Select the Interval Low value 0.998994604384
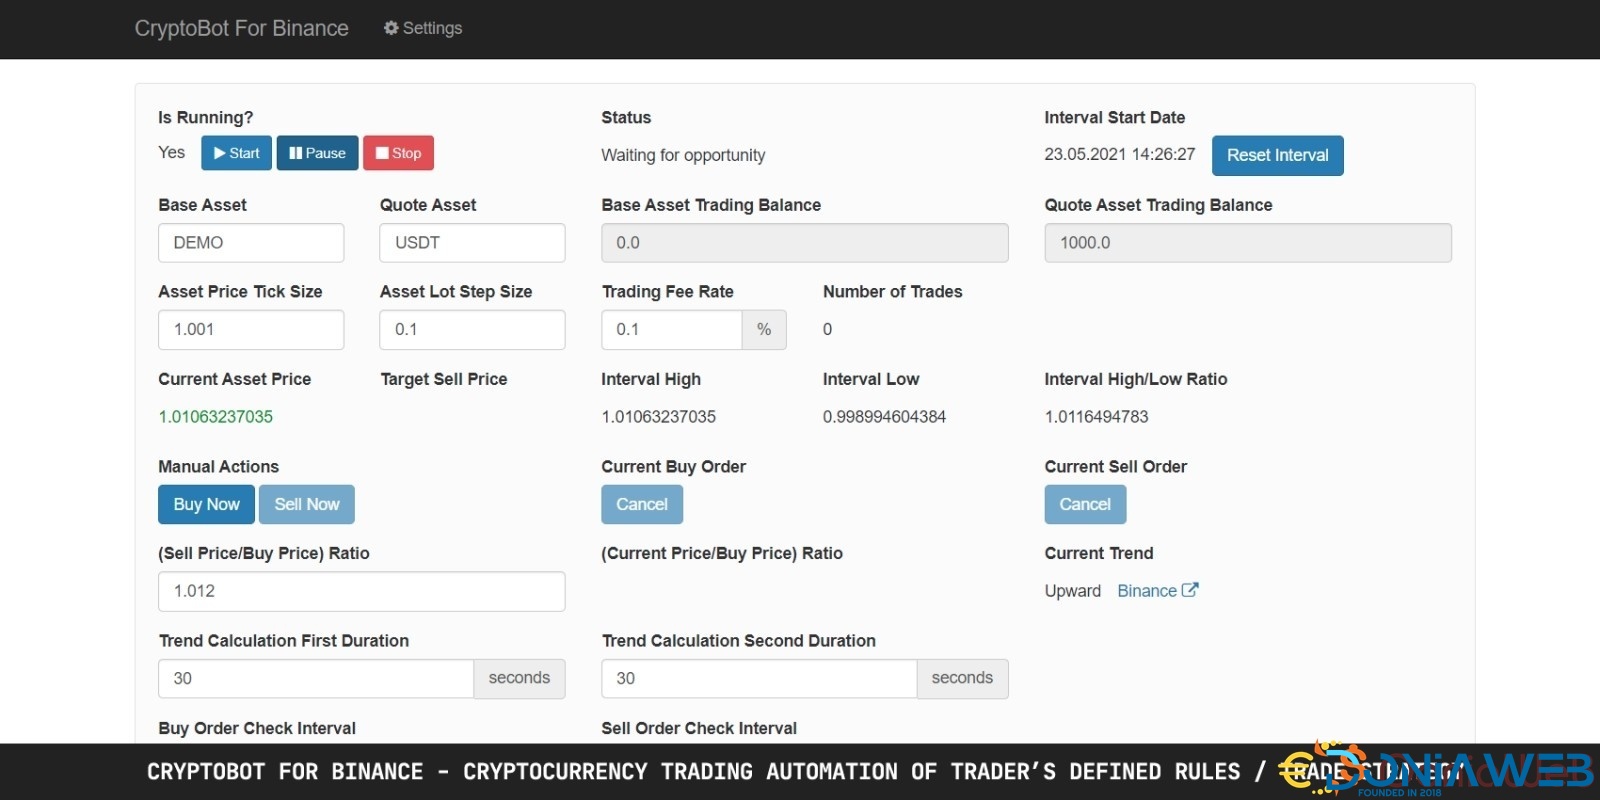1600x800 pixels. pyautogui.click(x=884, y=417)
